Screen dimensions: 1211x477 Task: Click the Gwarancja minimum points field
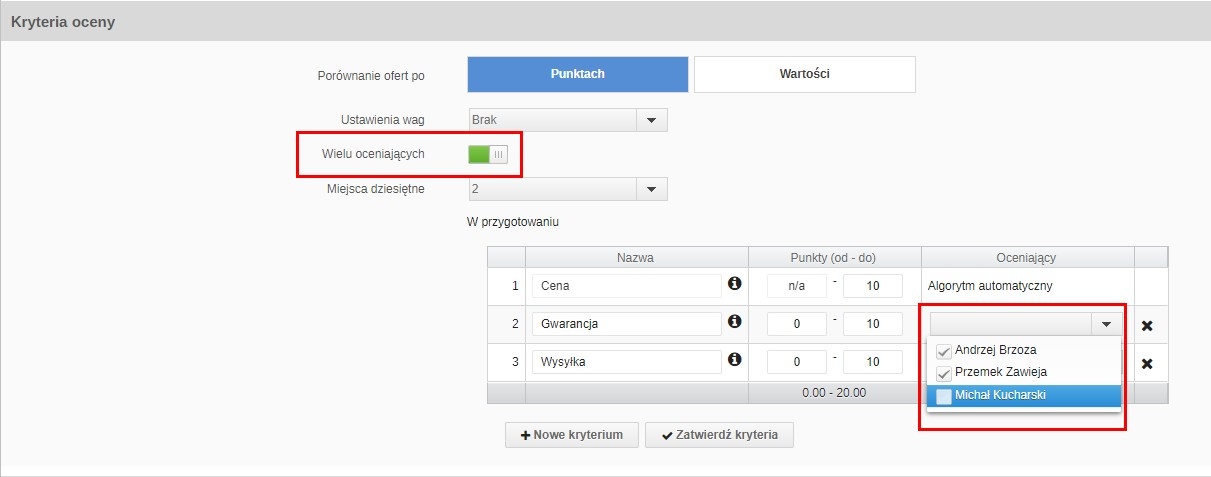(x=796, y=324)
